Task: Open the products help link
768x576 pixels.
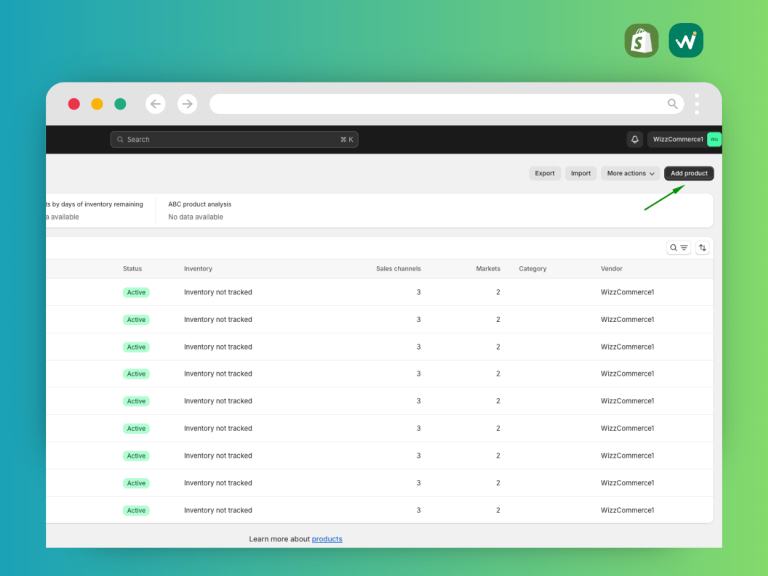Action: [x=327, y=539]
